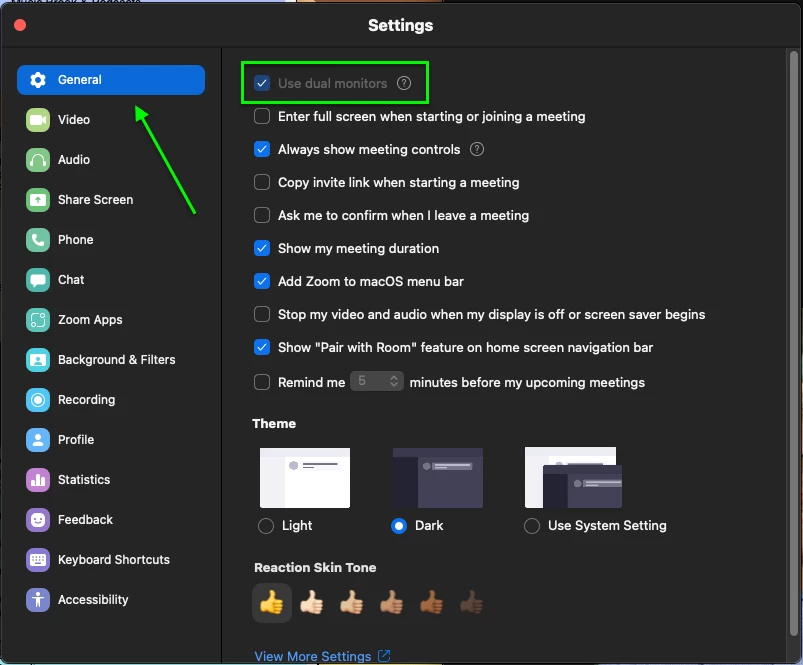Click the Recording circle icon
Screen dimensions: 803x665
(38, 400)
